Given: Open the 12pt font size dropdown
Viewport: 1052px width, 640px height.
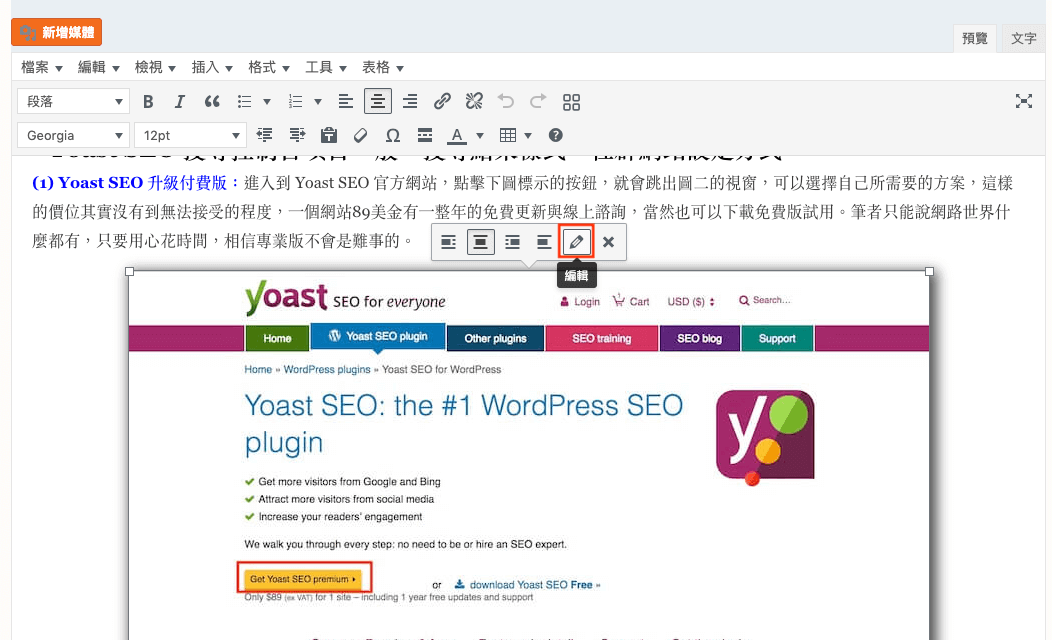Looking at the screenshot, I should click(190, 135).
